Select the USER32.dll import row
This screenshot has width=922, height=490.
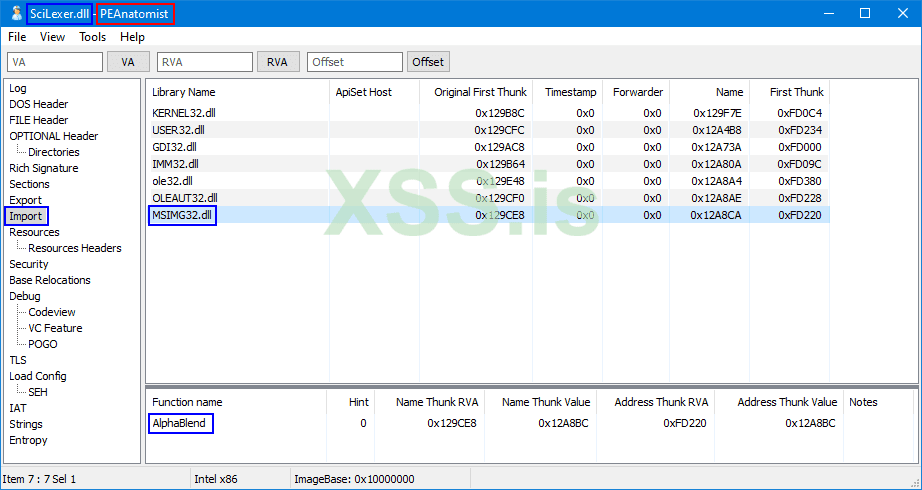(x=487, y=130)
